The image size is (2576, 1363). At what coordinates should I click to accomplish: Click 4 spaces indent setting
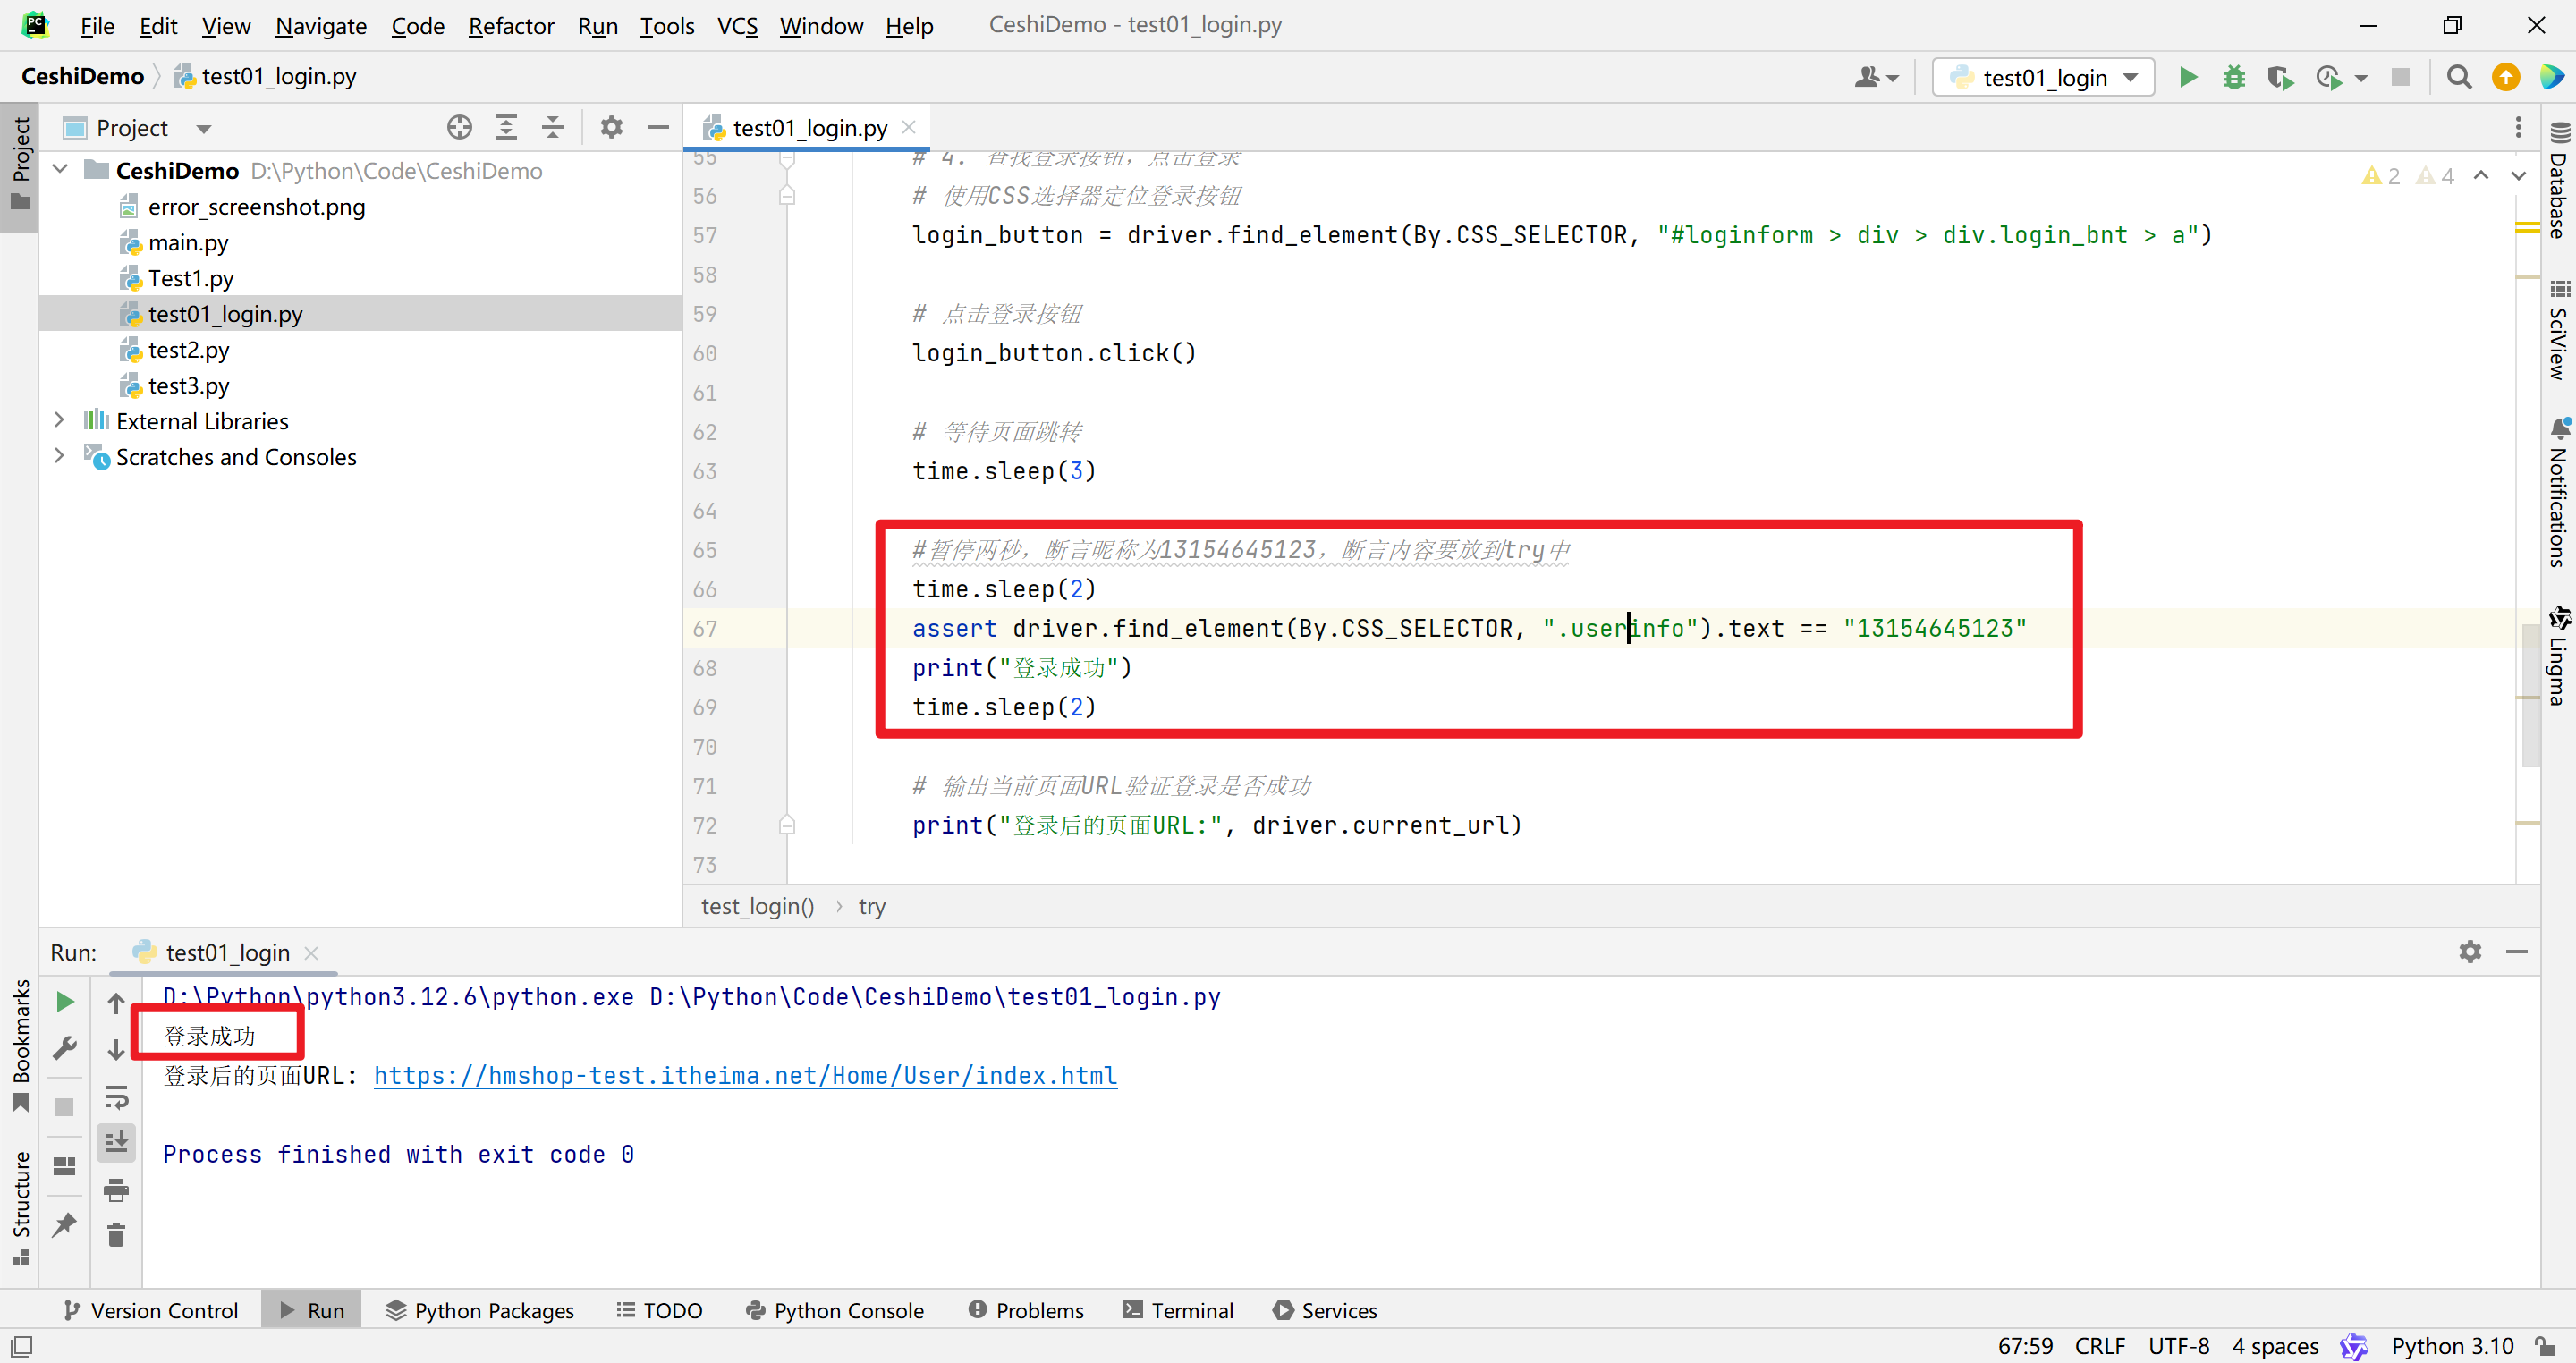coord(2275,1346)
